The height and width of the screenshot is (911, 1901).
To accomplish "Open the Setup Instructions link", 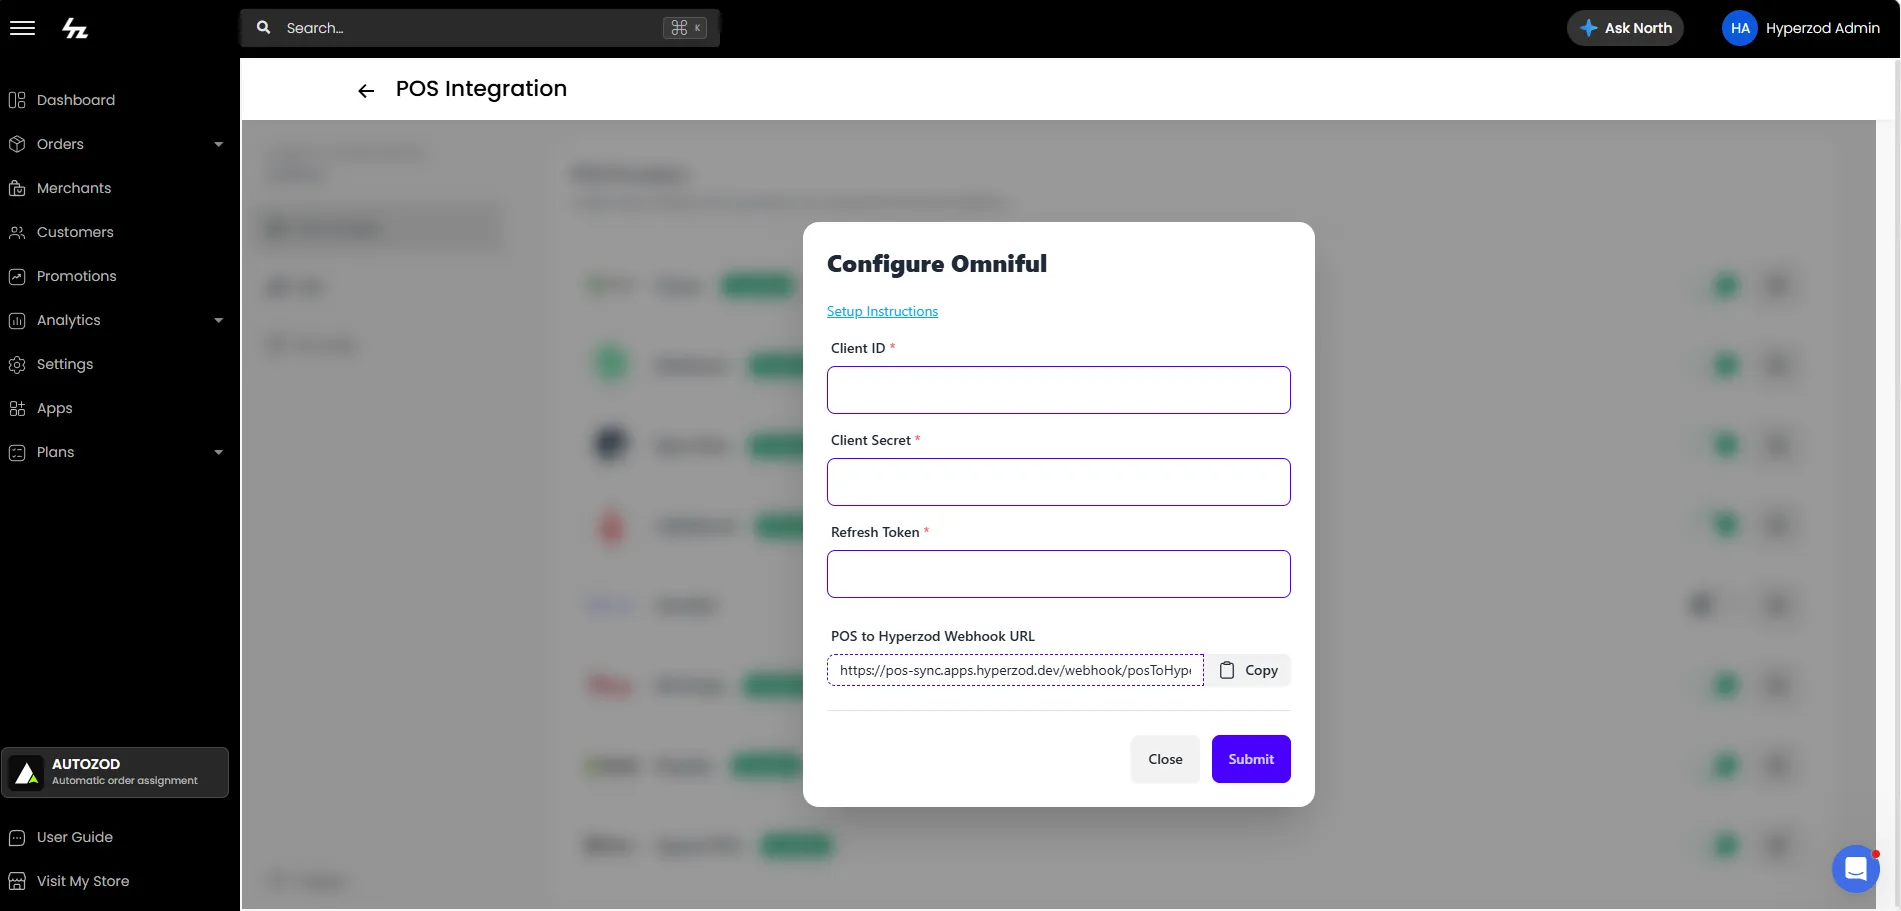I will [882, 311].
